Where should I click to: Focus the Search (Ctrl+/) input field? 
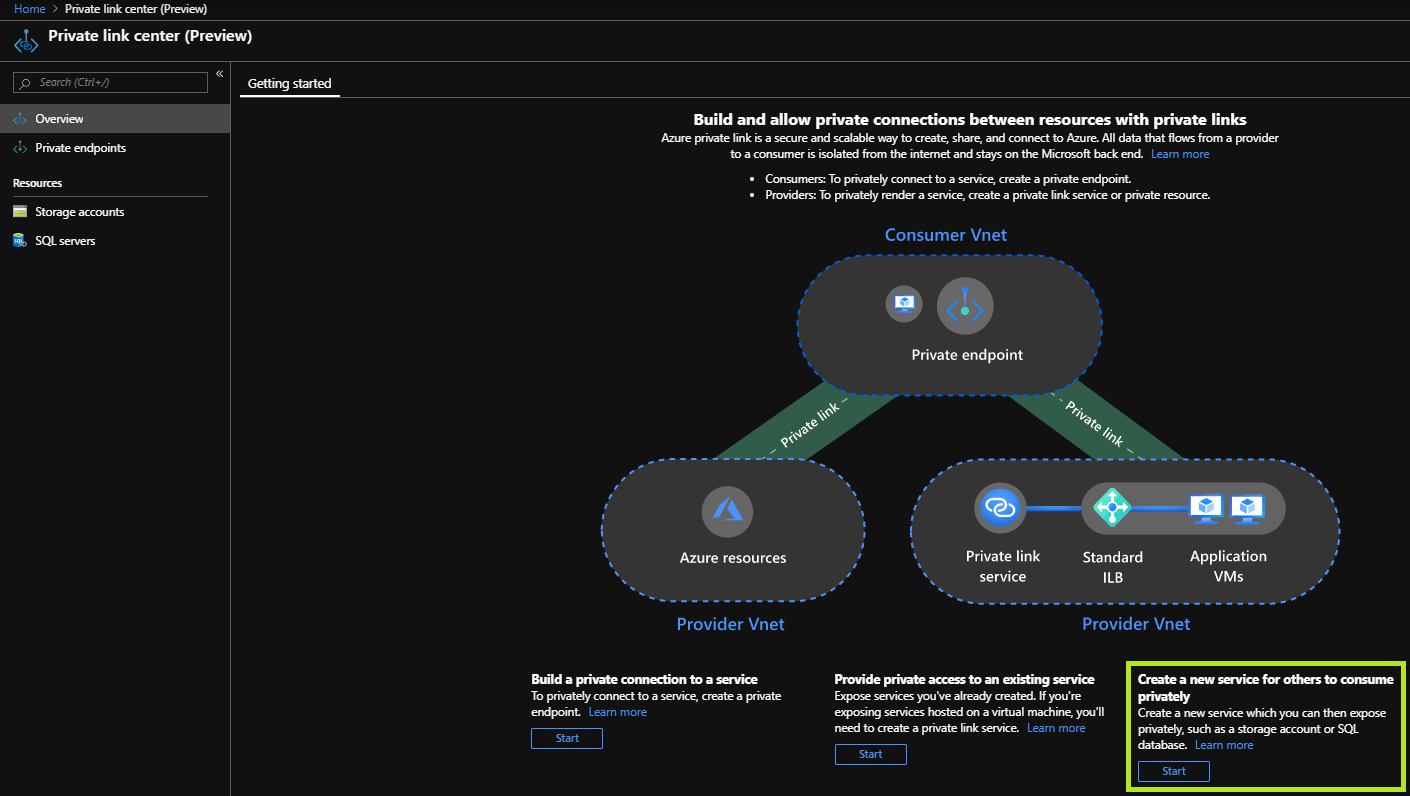110,83
